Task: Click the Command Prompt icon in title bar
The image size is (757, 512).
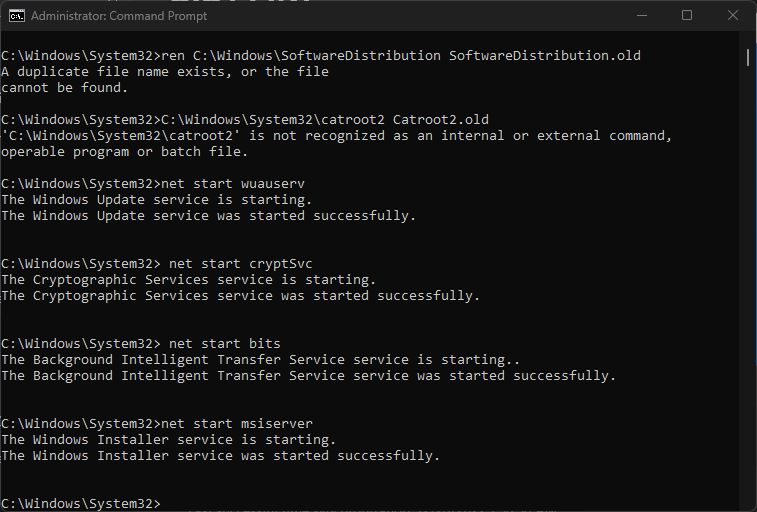Action: pyautogui.click(x=15, y=16)
